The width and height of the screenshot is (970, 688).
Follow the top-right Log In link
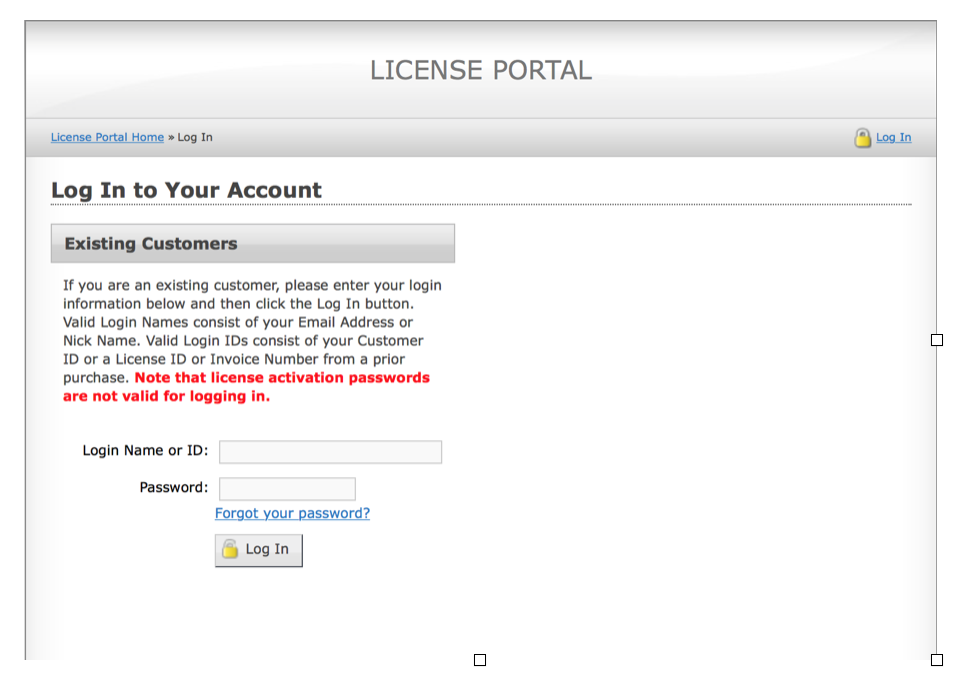coord(893,138)
